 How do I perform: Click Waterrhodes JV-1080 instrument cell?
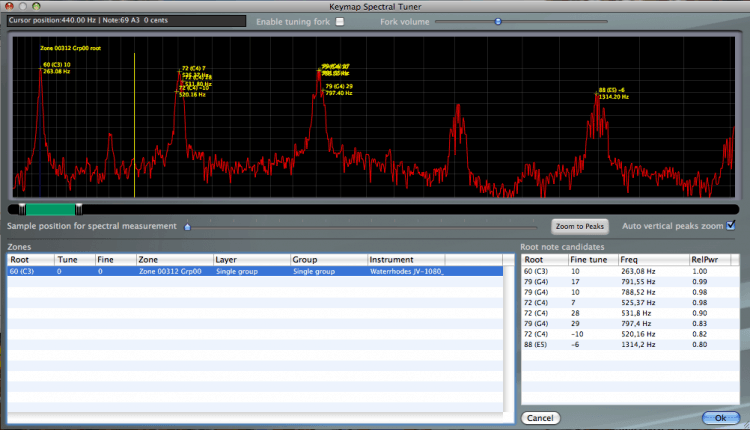407,271
